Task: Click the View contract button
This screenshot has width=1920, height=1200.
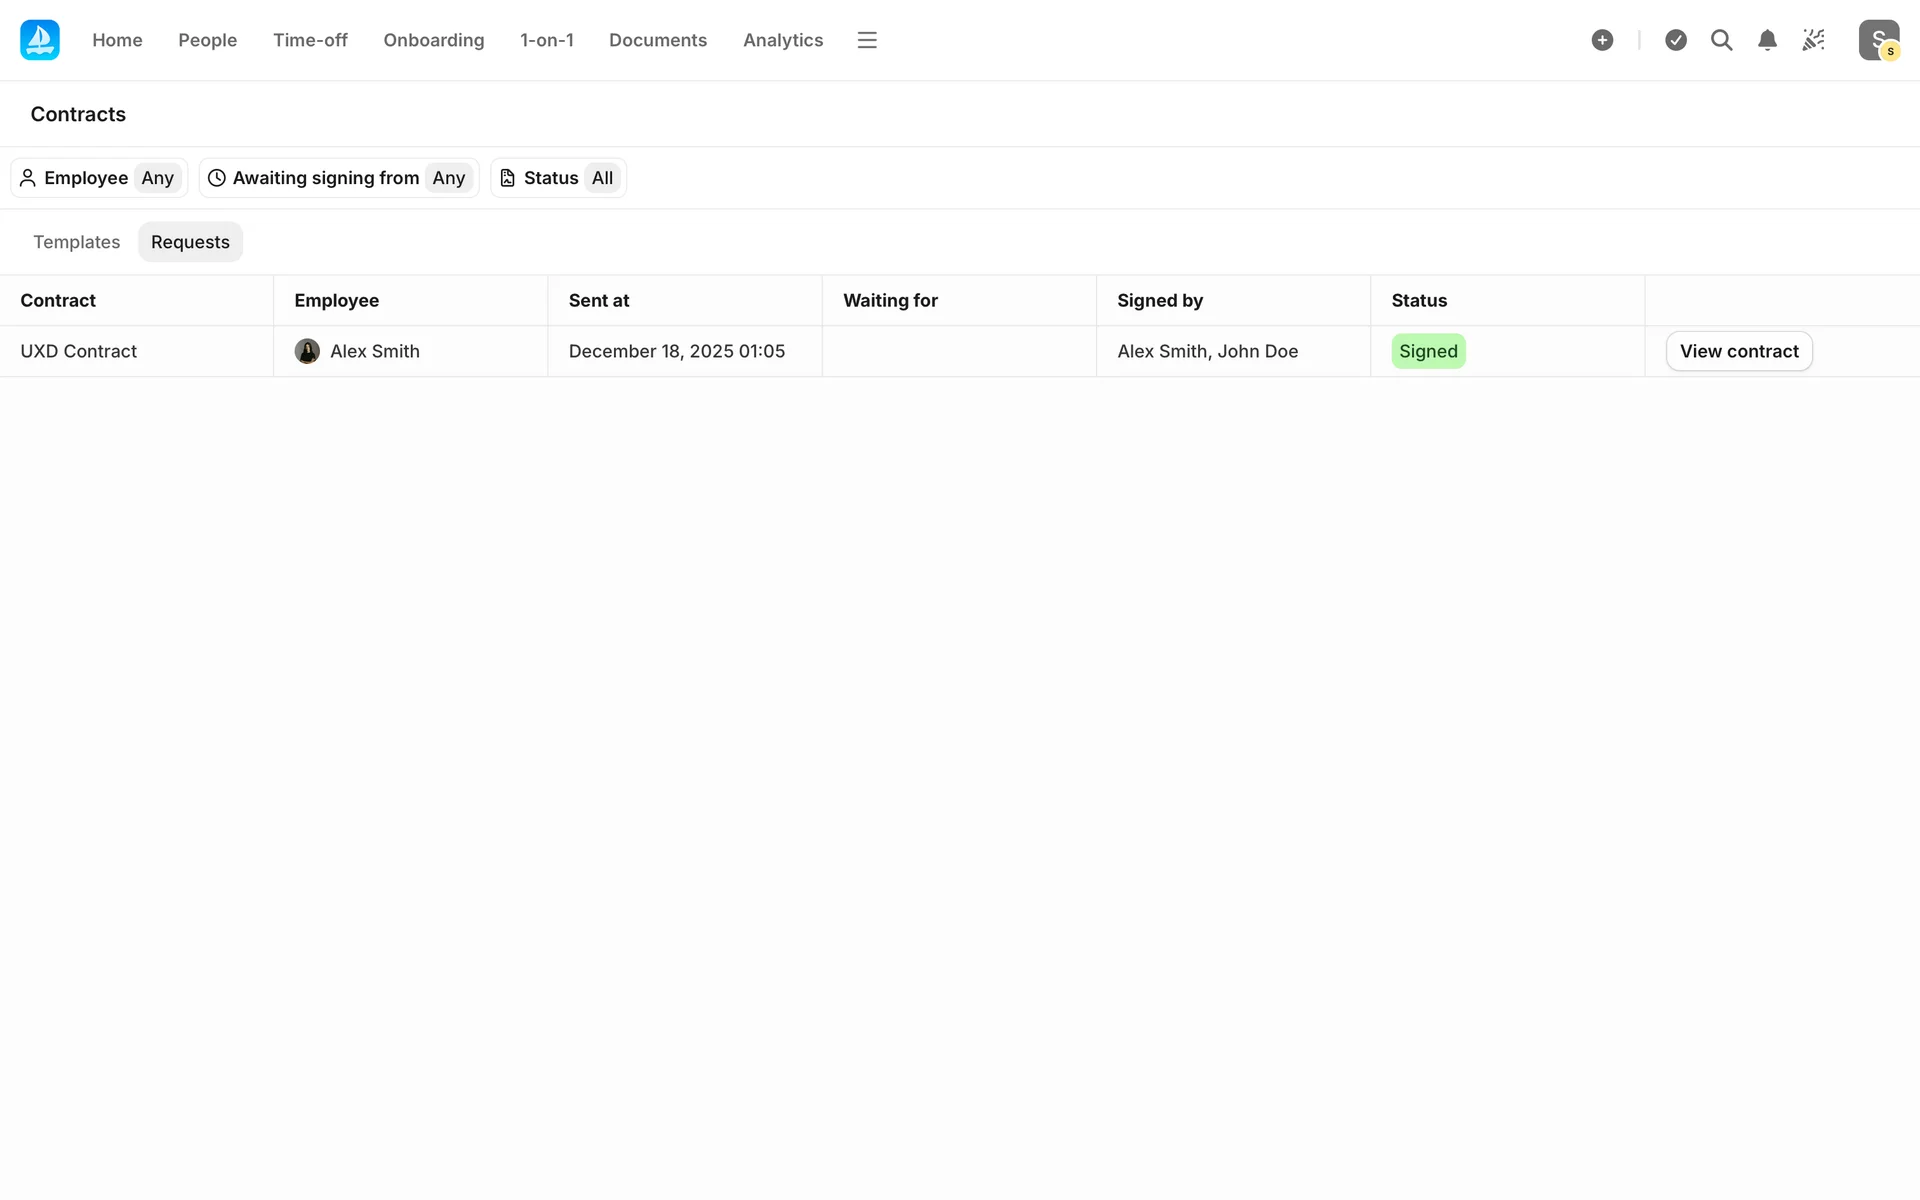Action: point(1738,351)
